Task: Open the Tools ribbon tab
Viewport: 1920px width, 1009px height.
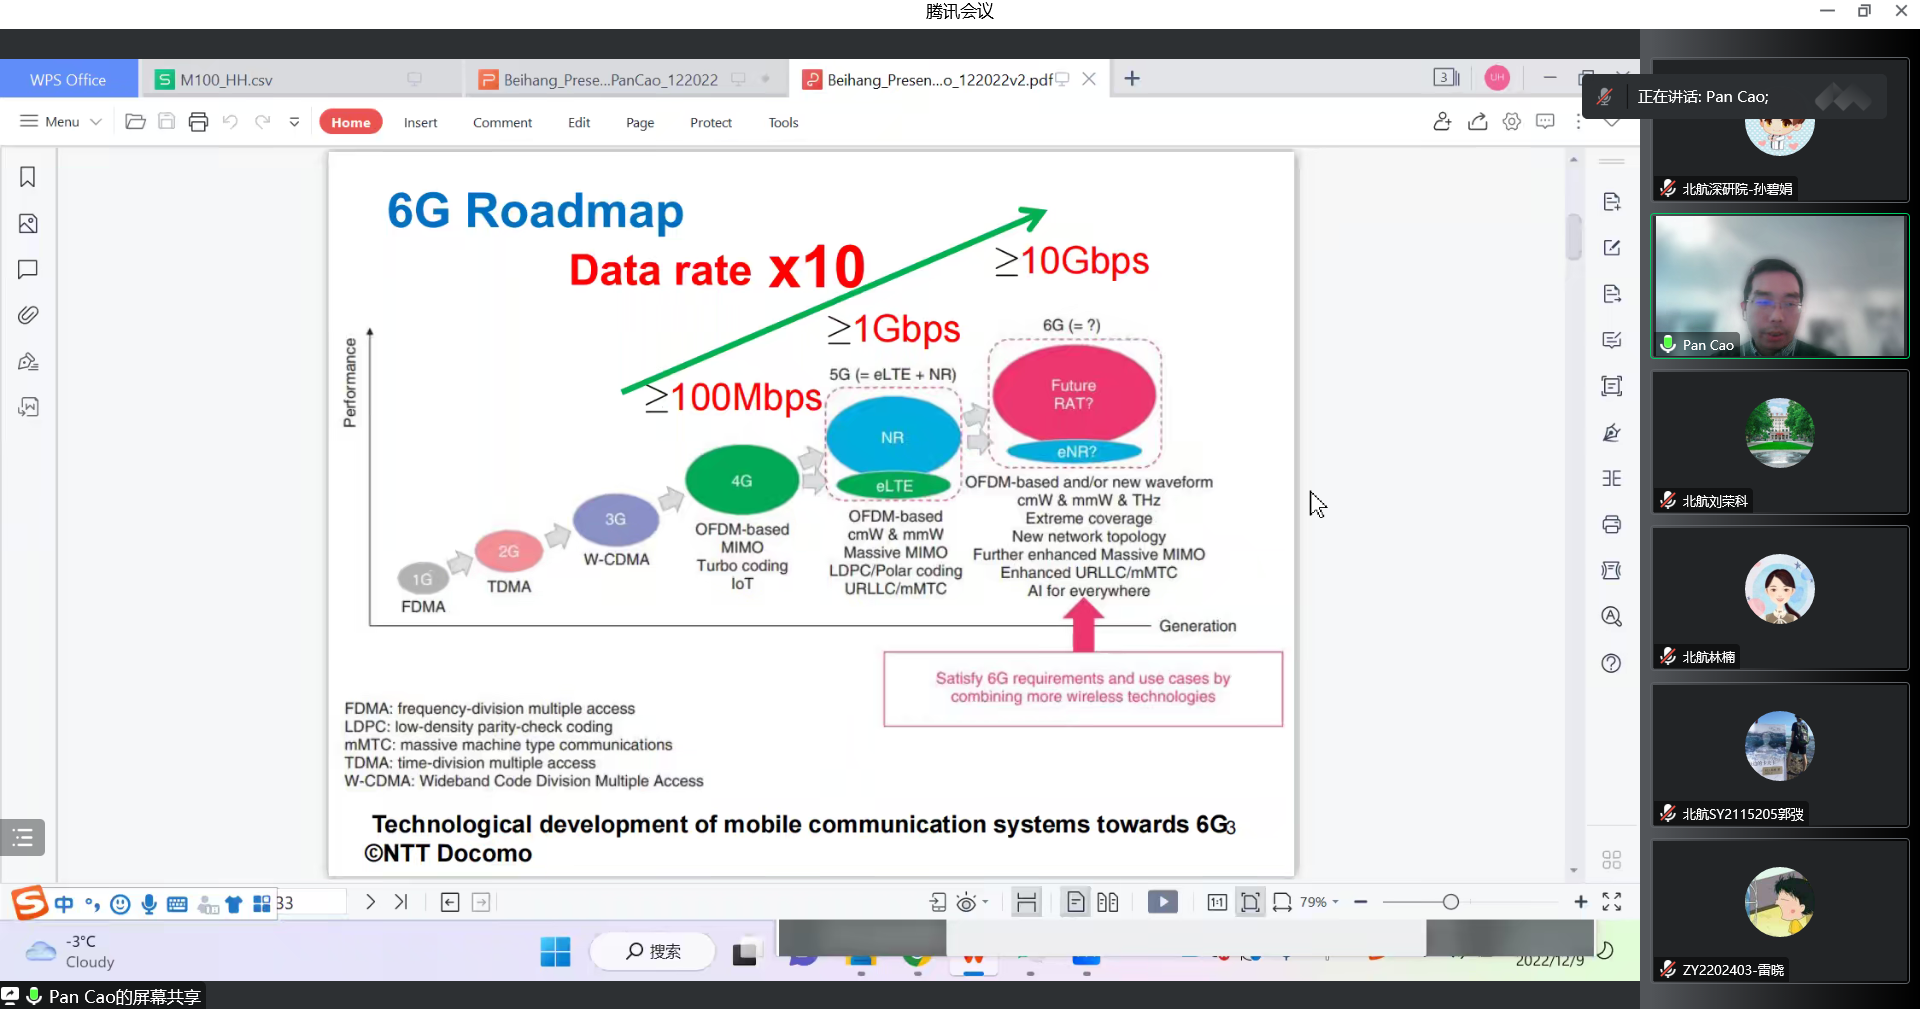Action: [783, 122]
